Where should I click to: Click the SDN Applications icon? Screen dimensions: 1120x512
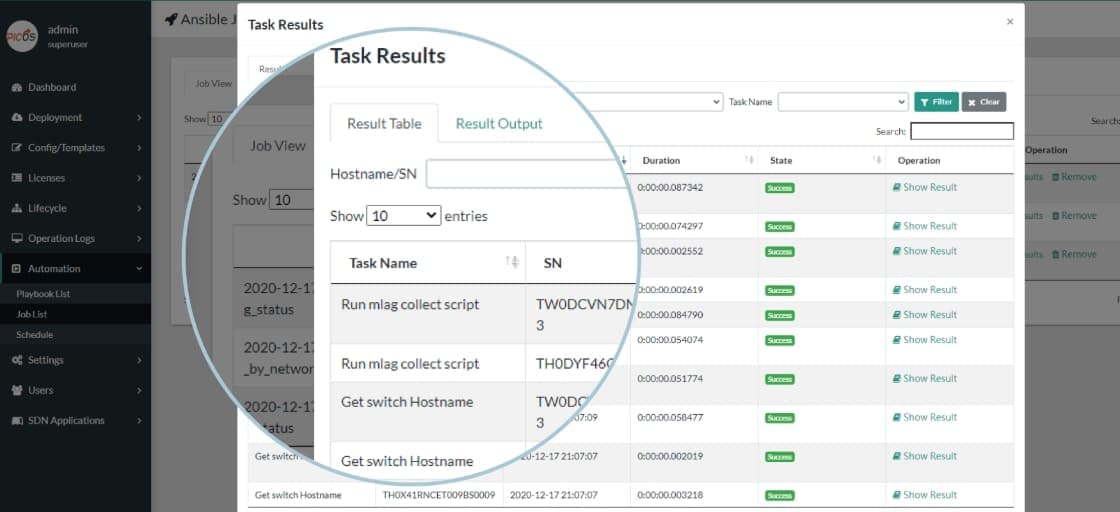pos(17,421)
